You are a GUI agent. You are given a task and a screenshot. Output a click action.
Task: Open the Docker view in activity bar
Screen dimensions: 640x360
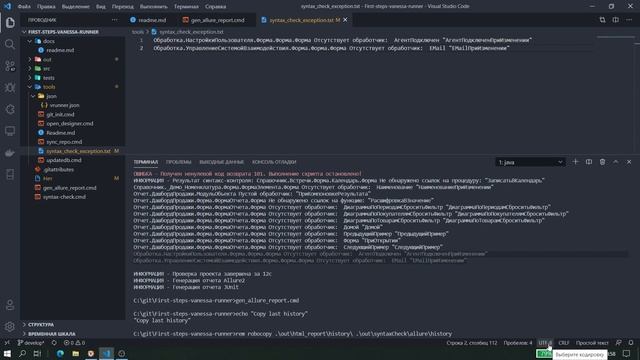[10, 153]
